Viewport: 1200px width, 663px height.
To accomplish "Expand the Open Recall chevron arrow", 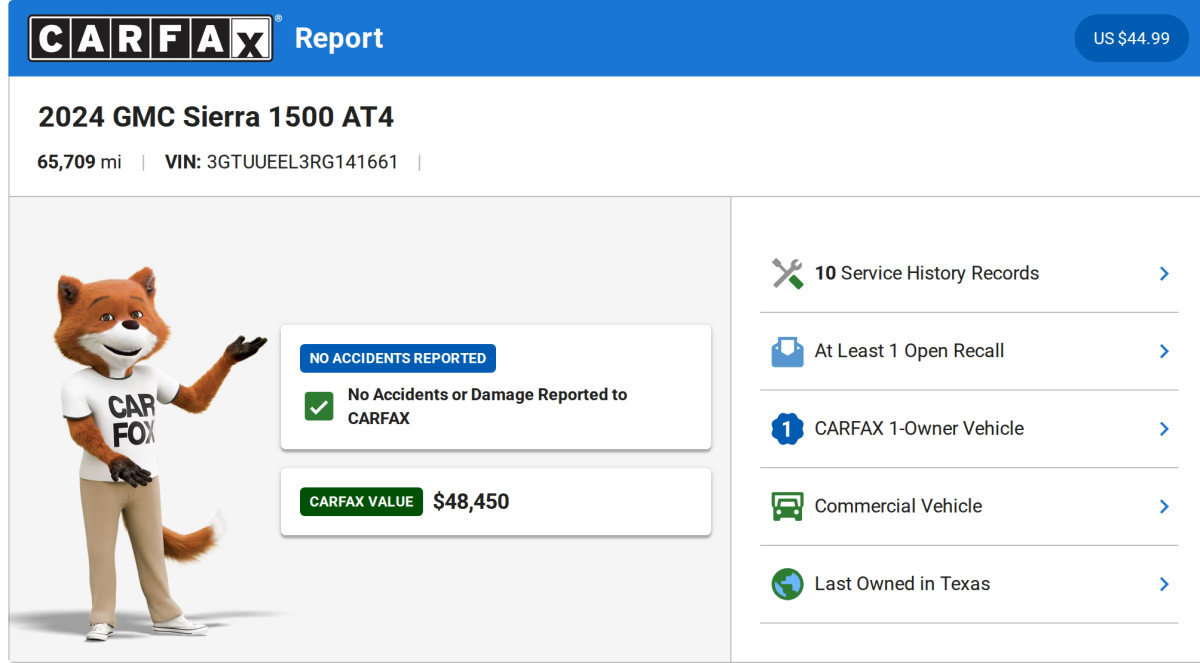I will 1163,351.
